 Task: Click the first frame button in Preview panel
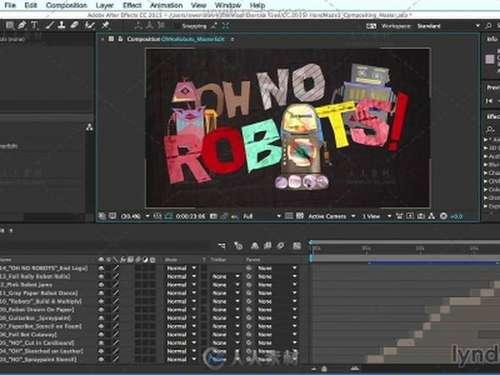point(489,100)
